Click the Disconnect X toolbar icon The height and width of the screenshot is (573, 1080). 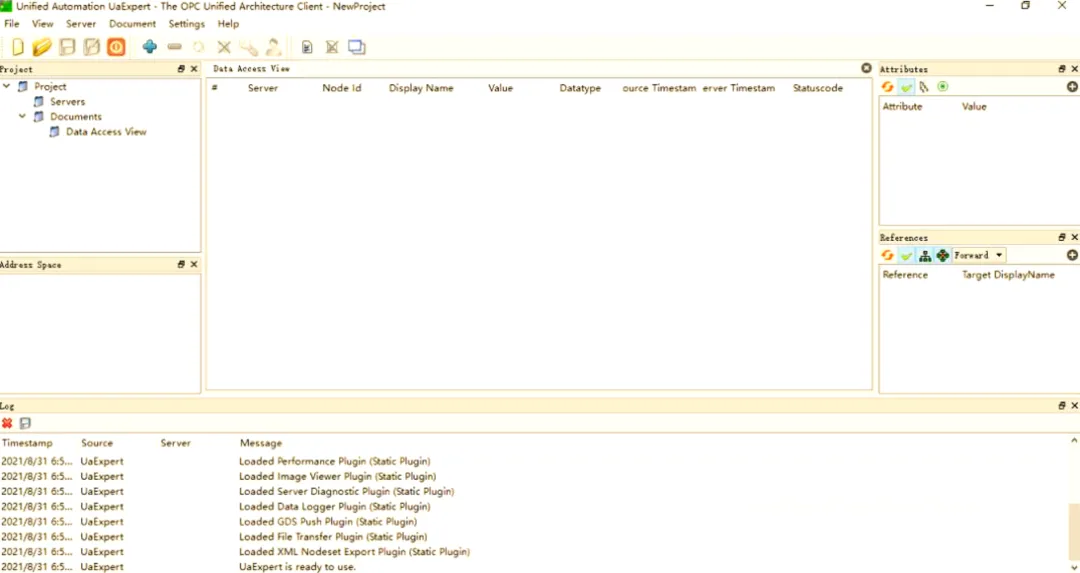click(224, 47)
